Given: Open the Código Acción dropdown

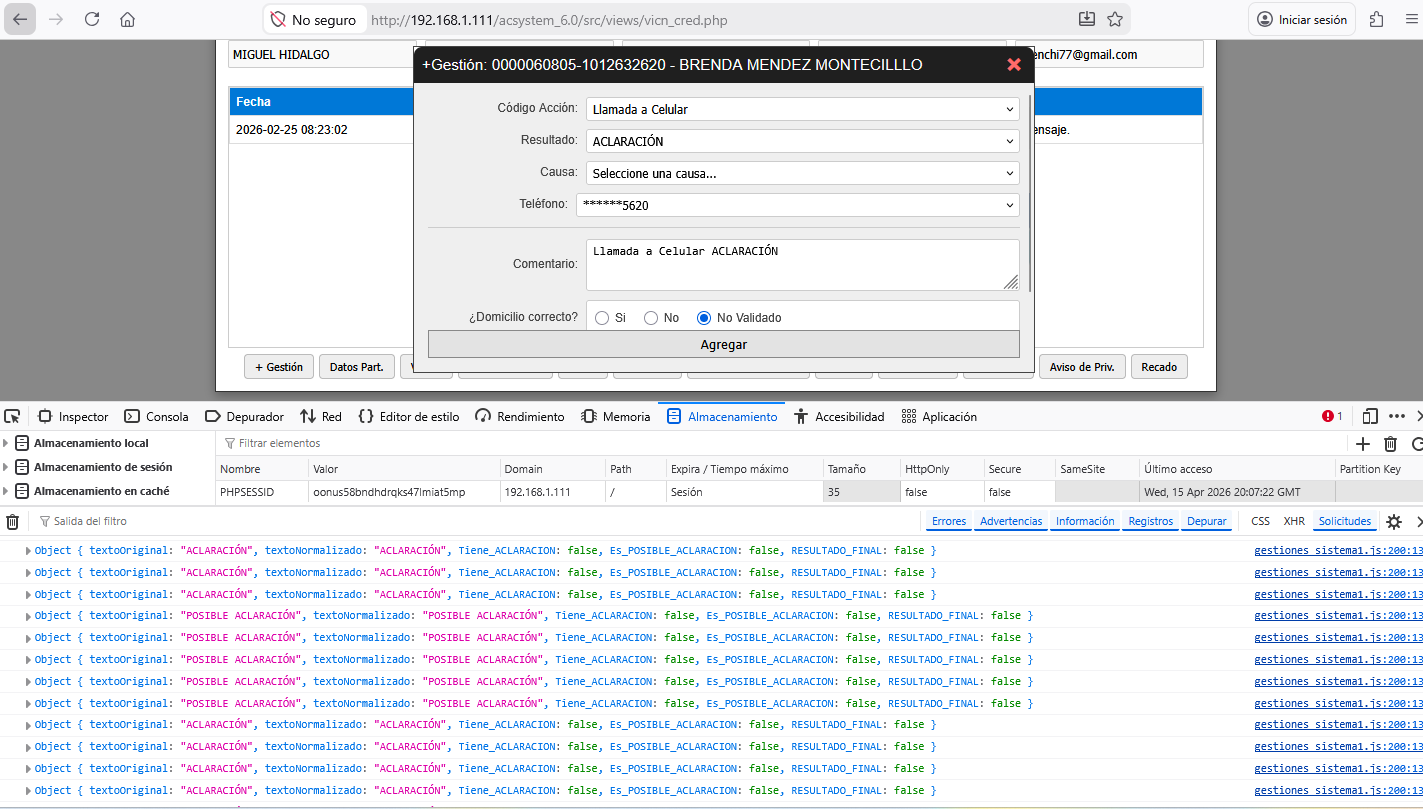Looking at the screenshot, I should [802, 109].
